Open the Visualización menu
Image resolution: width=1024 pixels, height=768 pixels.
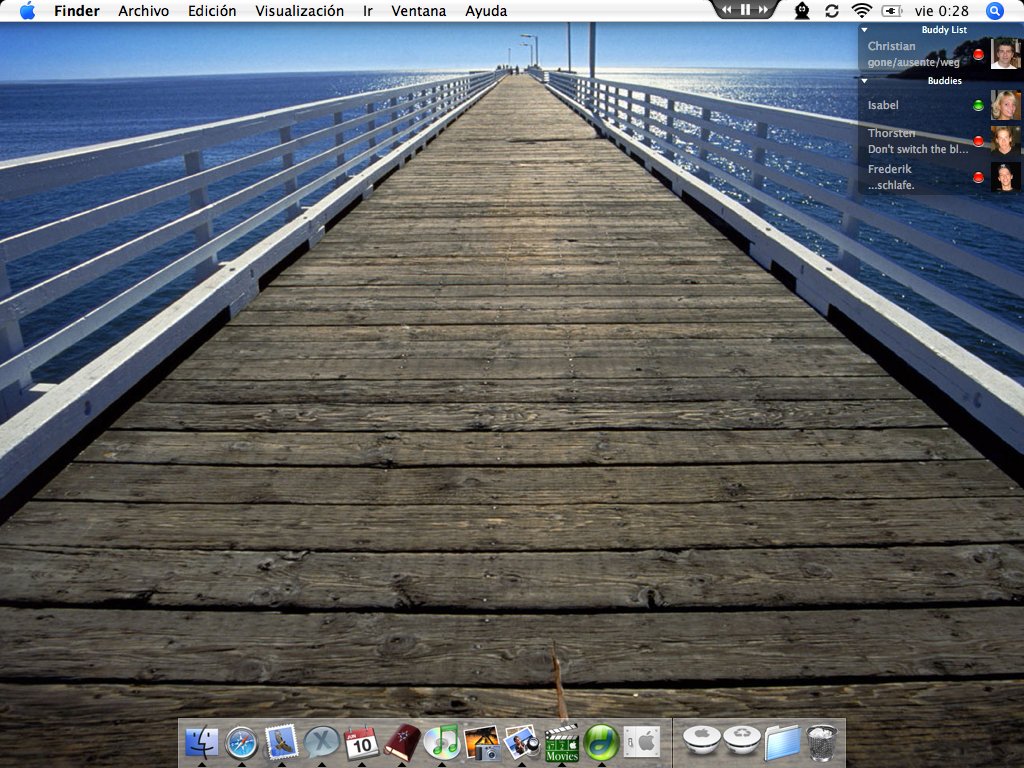click(300, 10)
